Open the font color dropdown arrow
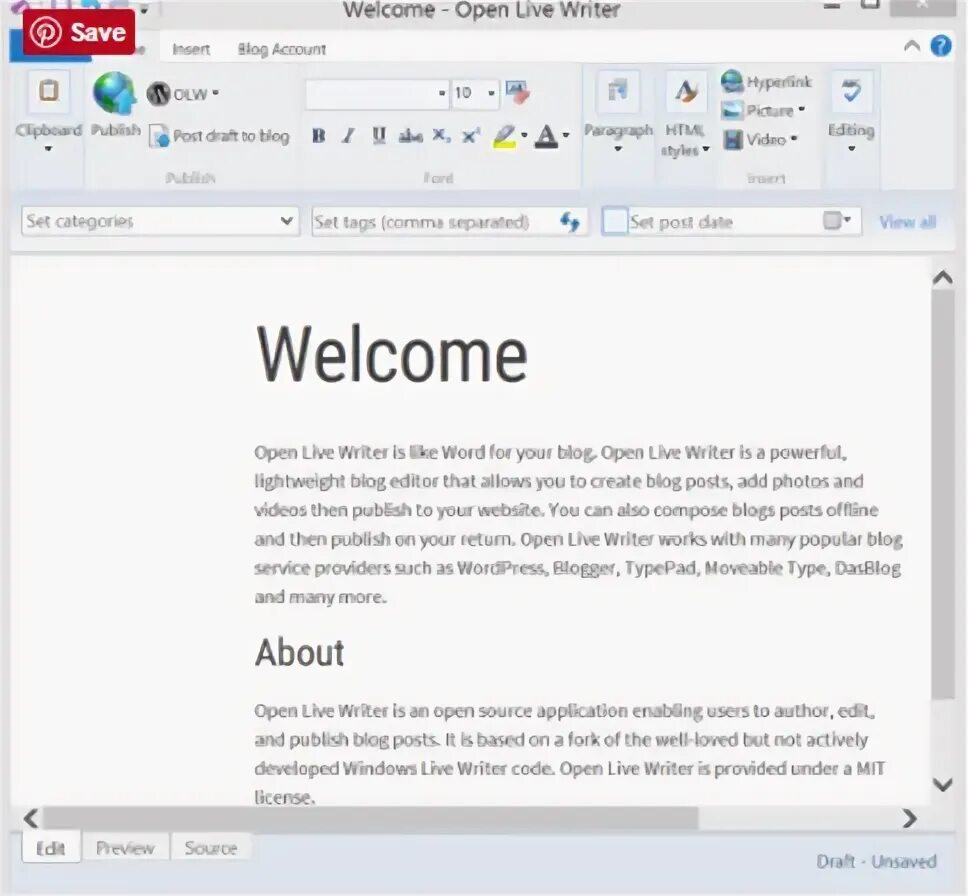The height and width of the screenshot is (896, 968). (x=566, y=135)
